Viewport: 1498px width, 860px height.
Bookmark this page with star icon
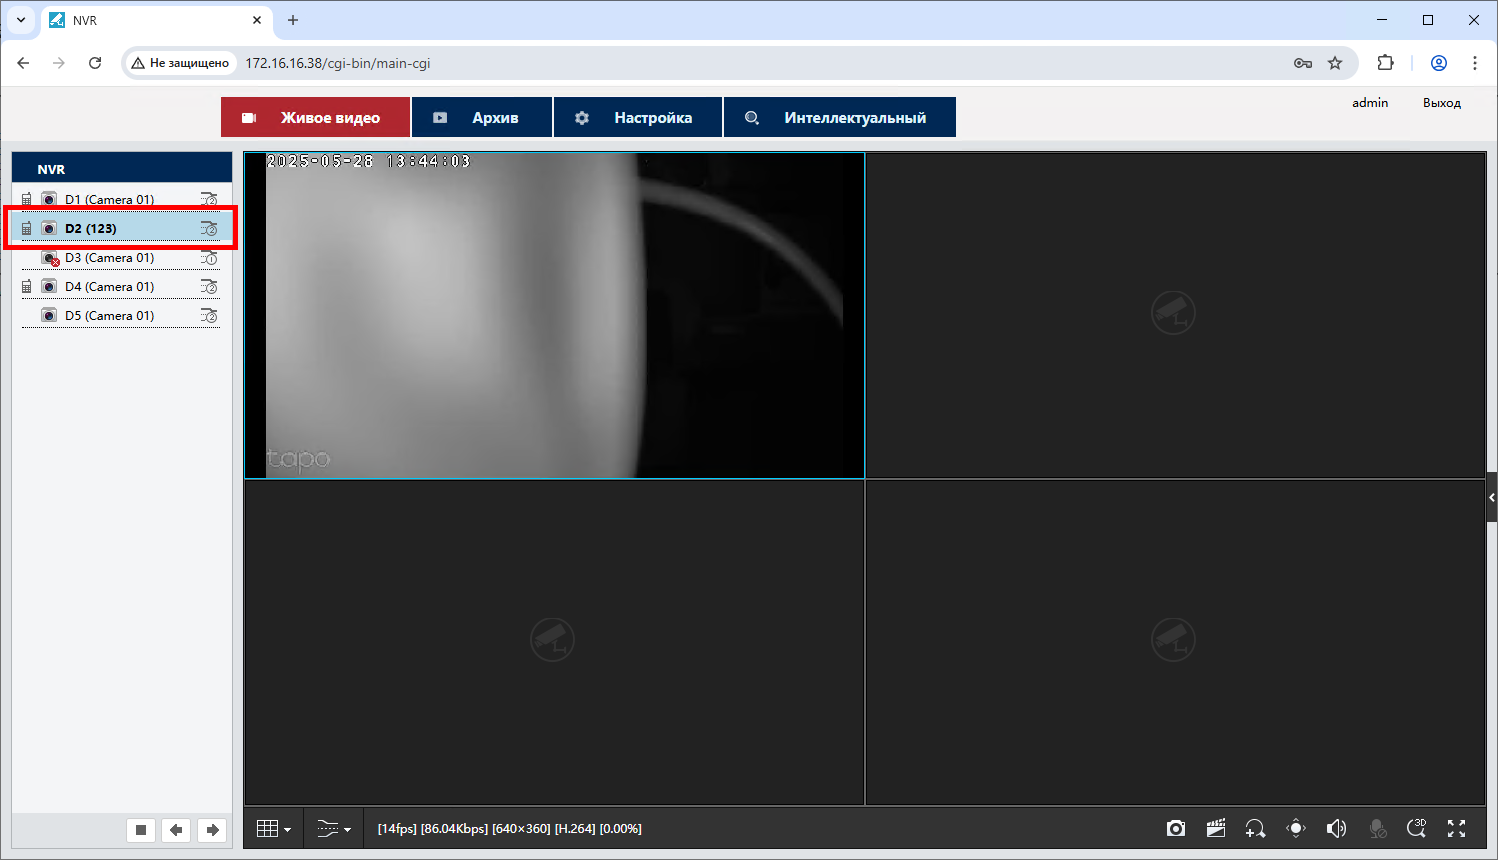coord(1335,63)
